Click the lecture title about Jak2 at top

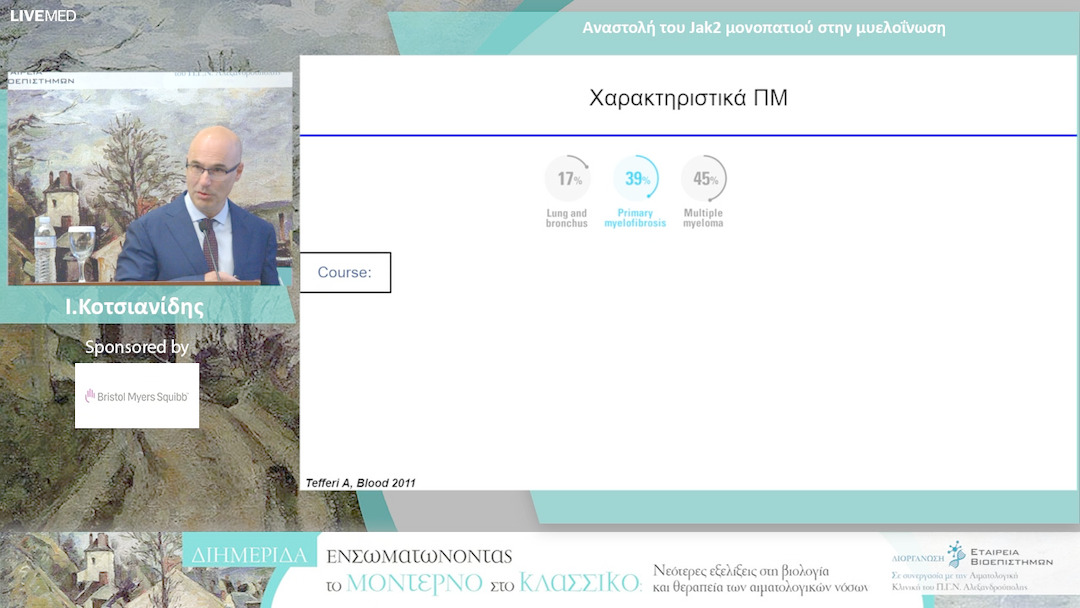764,28
